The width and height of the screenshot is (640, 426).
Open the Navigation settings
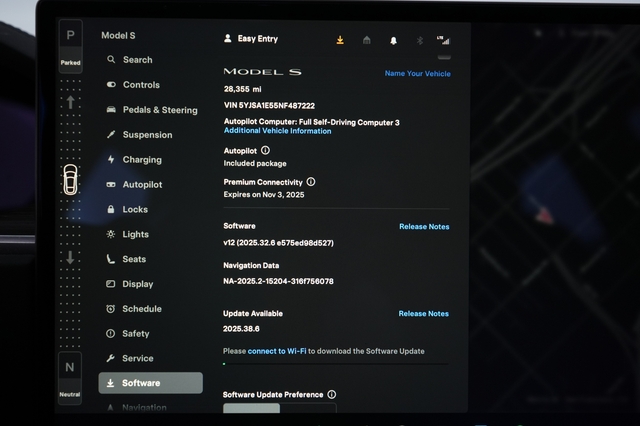[x=136, y=407]
